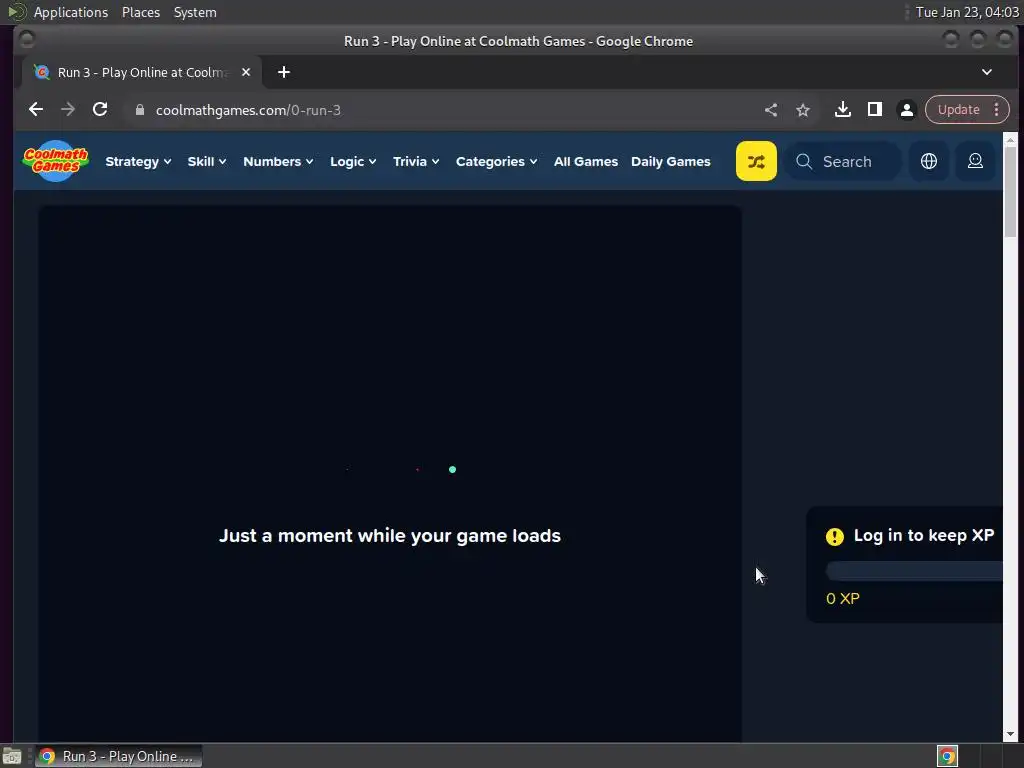The height and width of the screenshot is (768, 1024).
Task: Open Chrome three-dot menu
Action: click(996, 110)
